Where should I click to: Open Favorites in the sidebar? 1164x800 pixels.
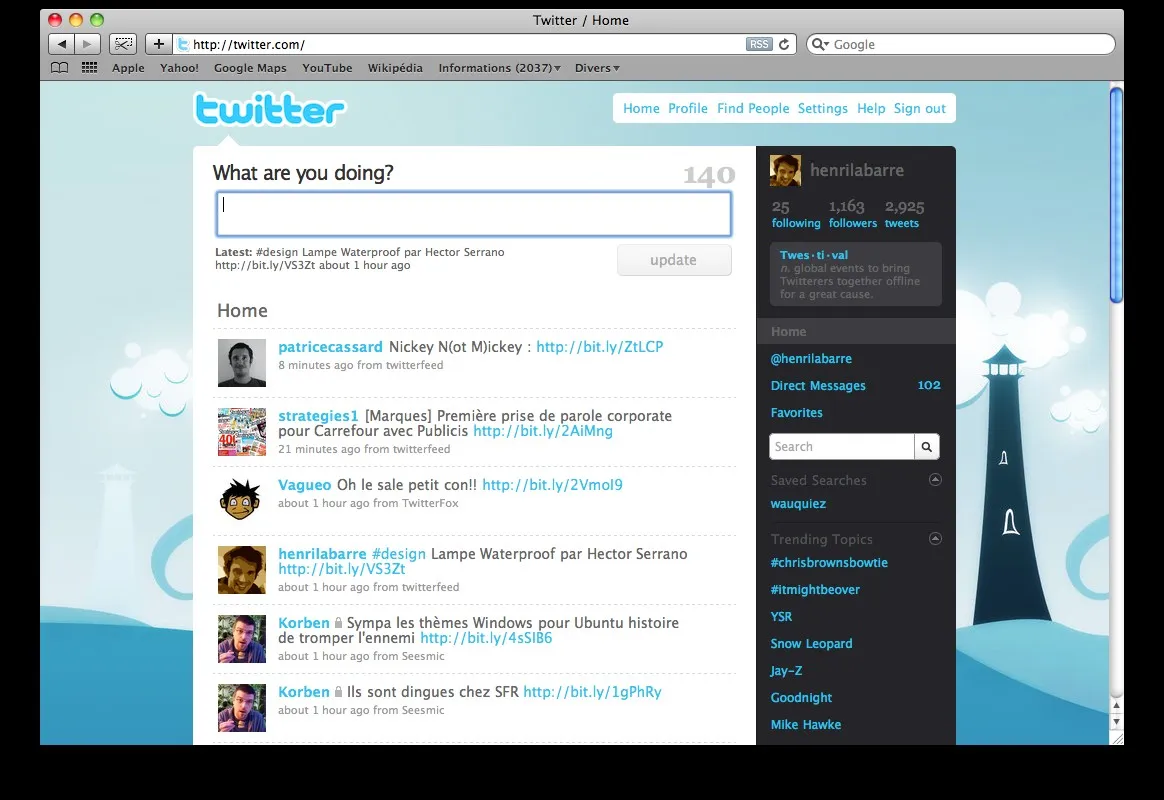[x=797, y=413]
